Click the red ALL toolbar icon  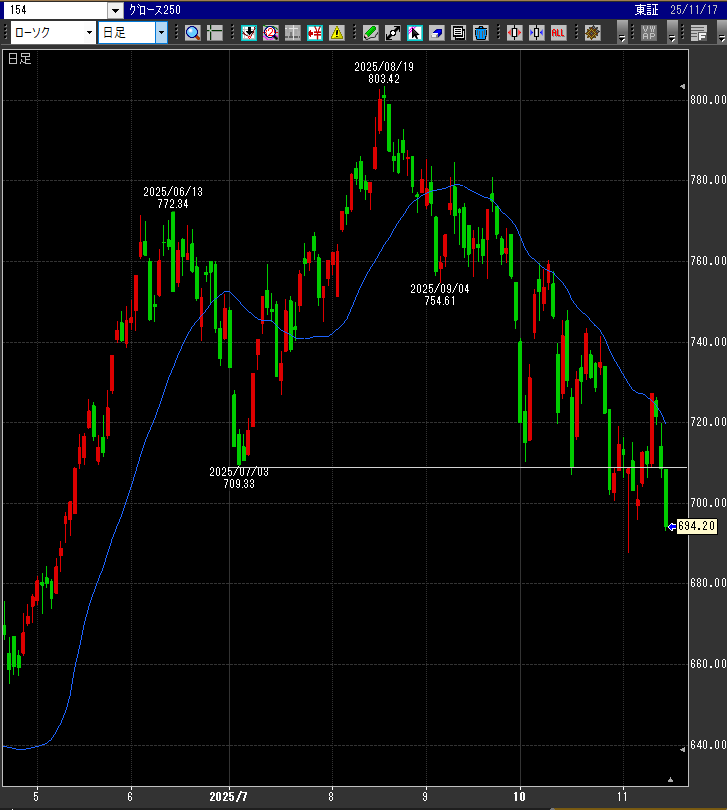[558, 33]
